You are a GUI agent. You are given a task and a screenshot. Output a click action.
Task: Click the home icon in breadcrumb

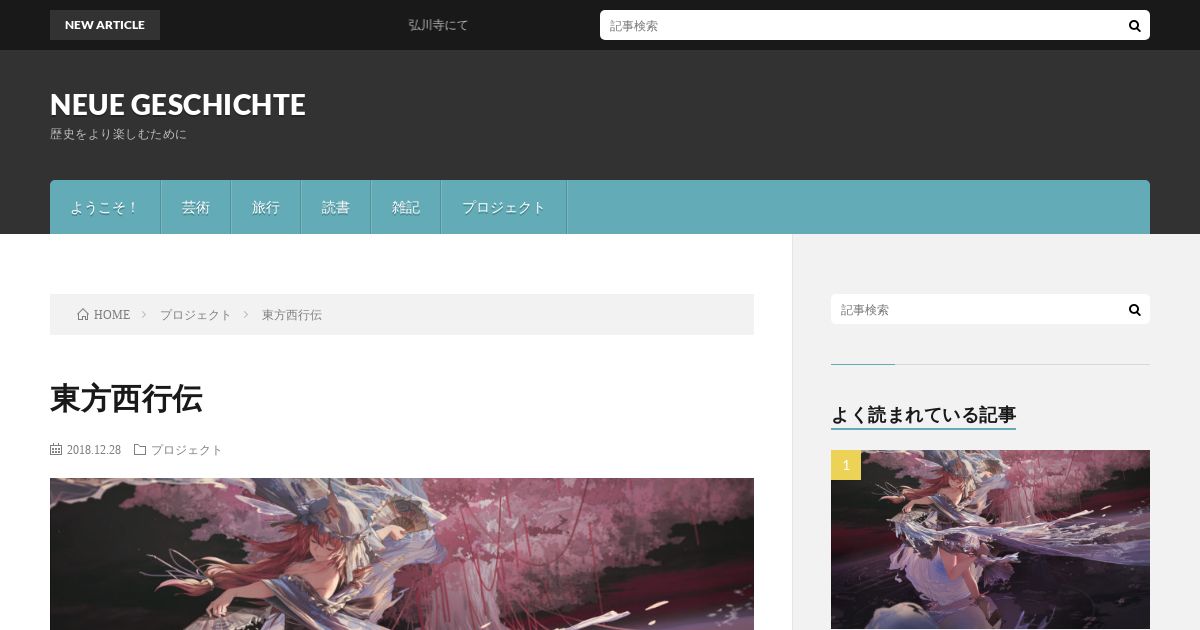click(x=83, y=314)
